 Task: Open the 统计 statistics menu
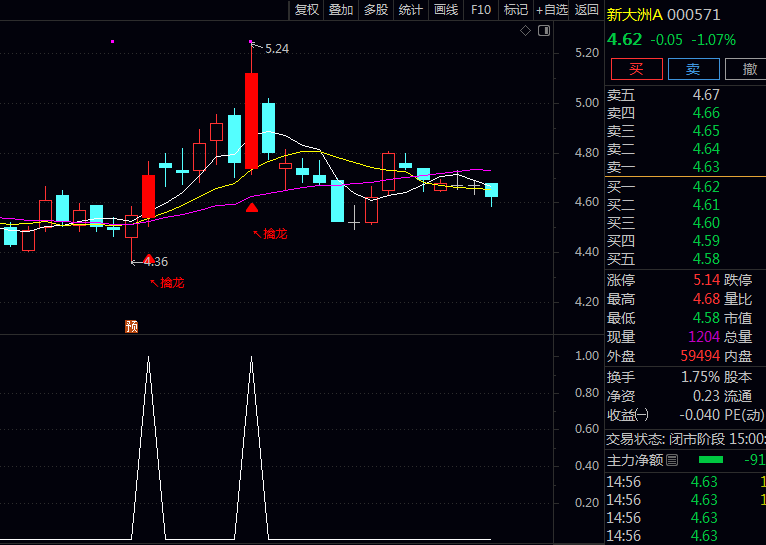pyautogui.click(x=410, y=10)
